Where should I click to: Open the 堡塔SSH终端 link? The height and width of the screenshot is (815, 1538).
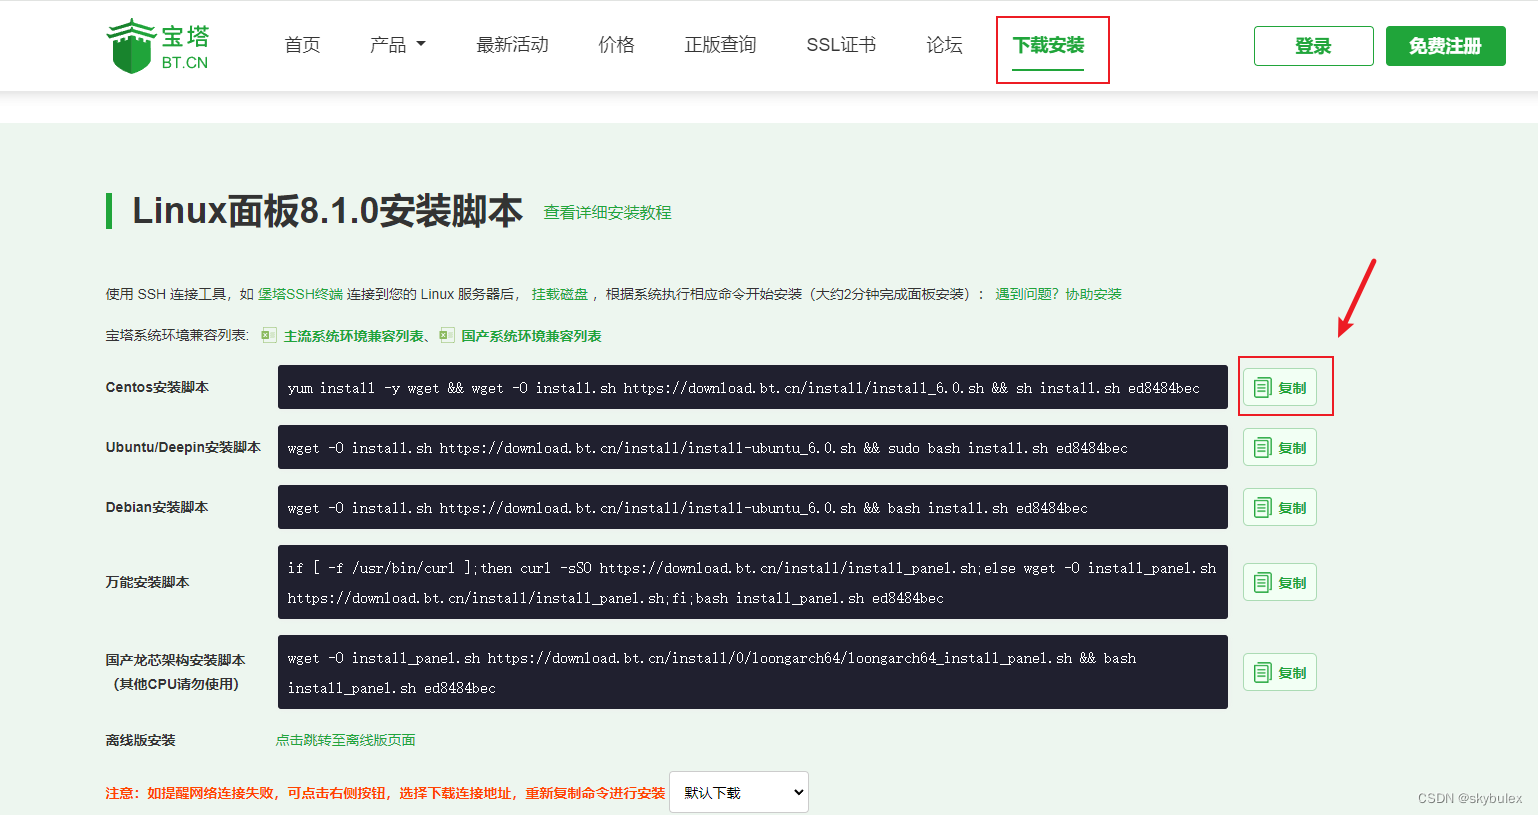300,294
